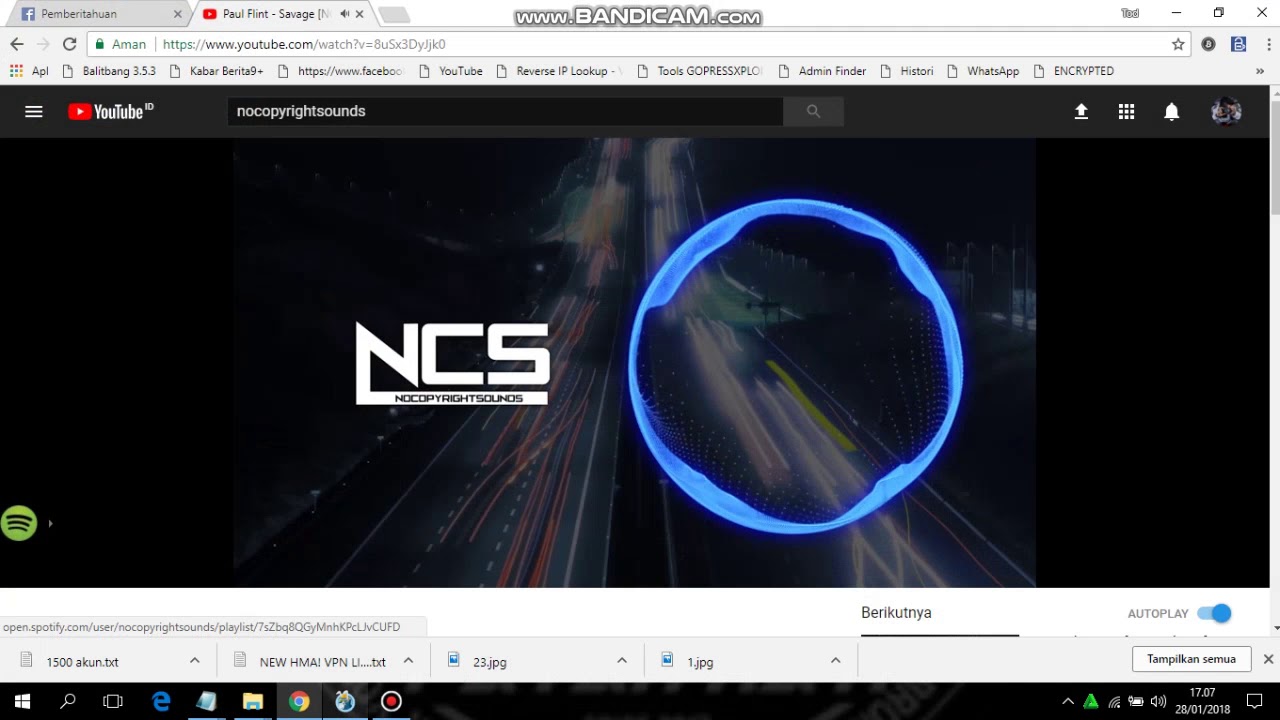Open Admin Finder bookmark
1280x720 pixels.
coord(822,71)
